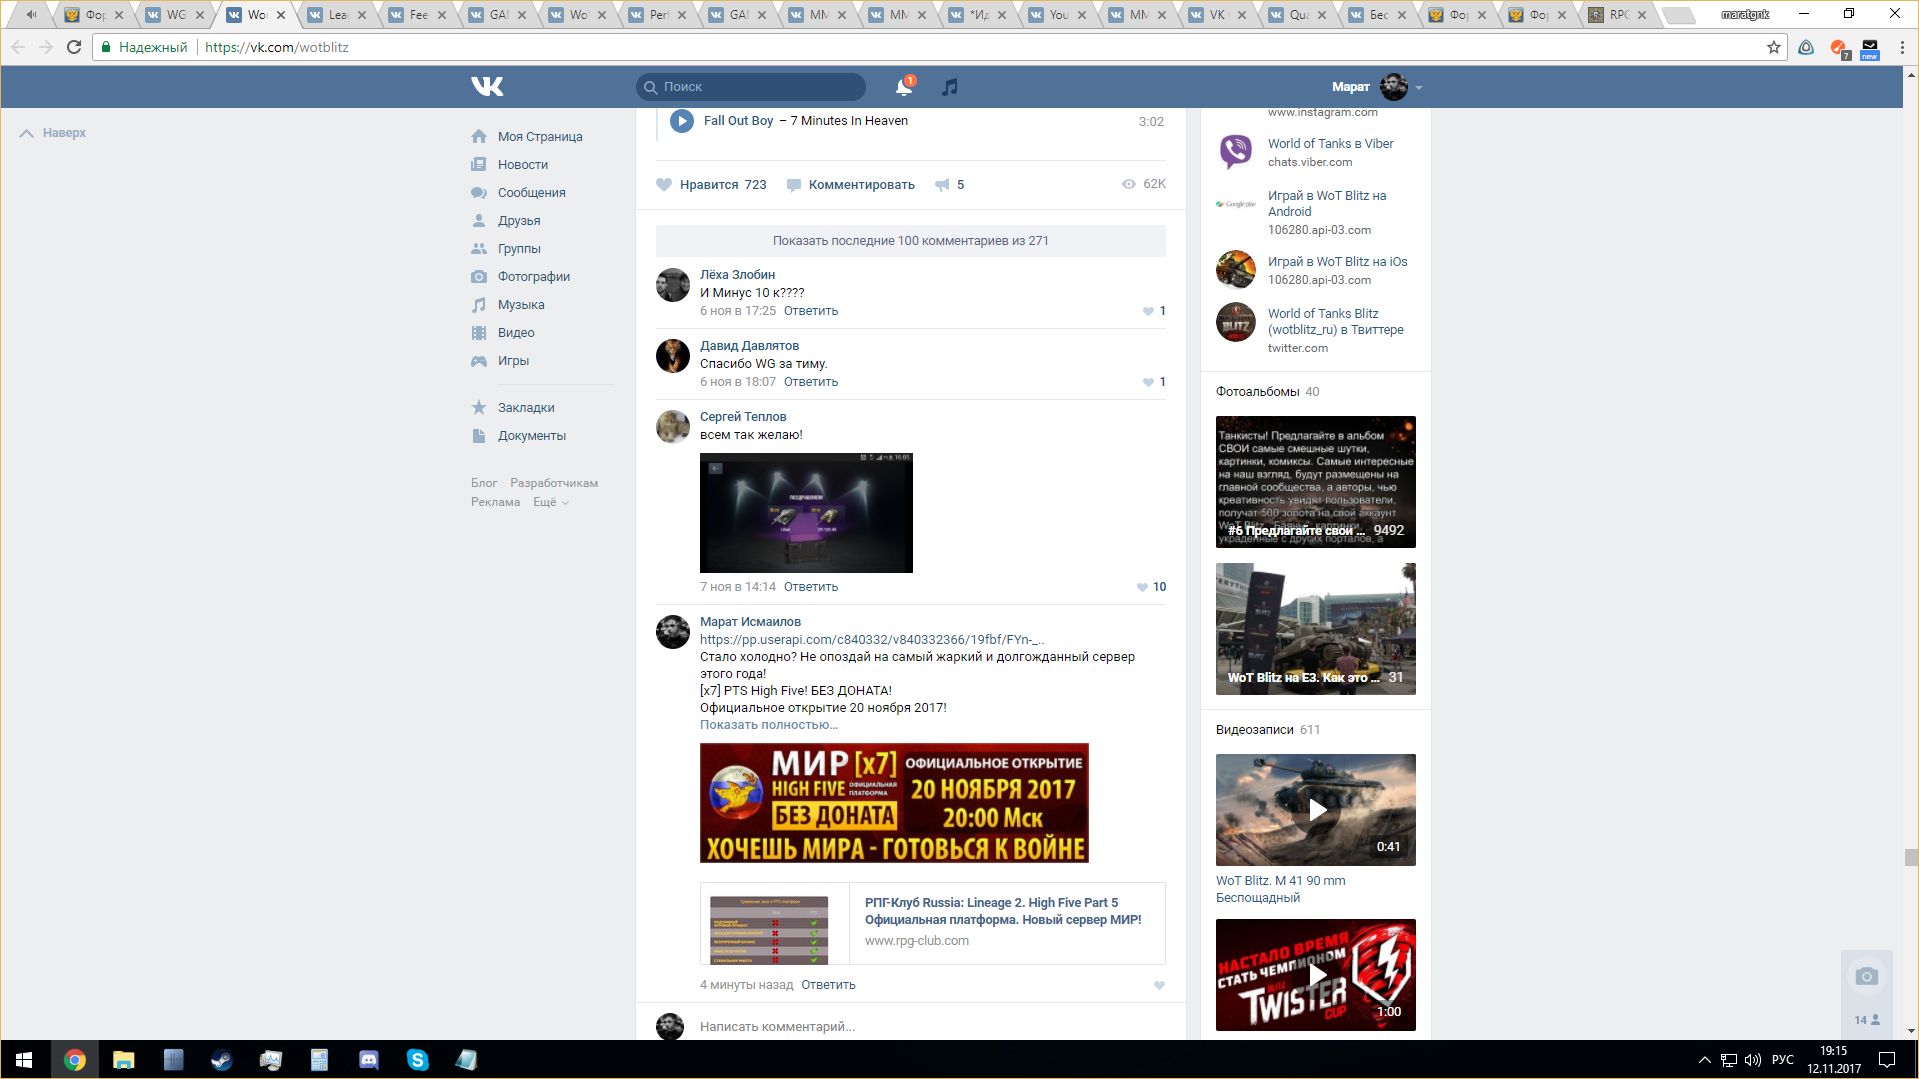Like Сергей Теплов's comment
1919x1079 pixels.
pyautogui.click(x=1142, y=587)
